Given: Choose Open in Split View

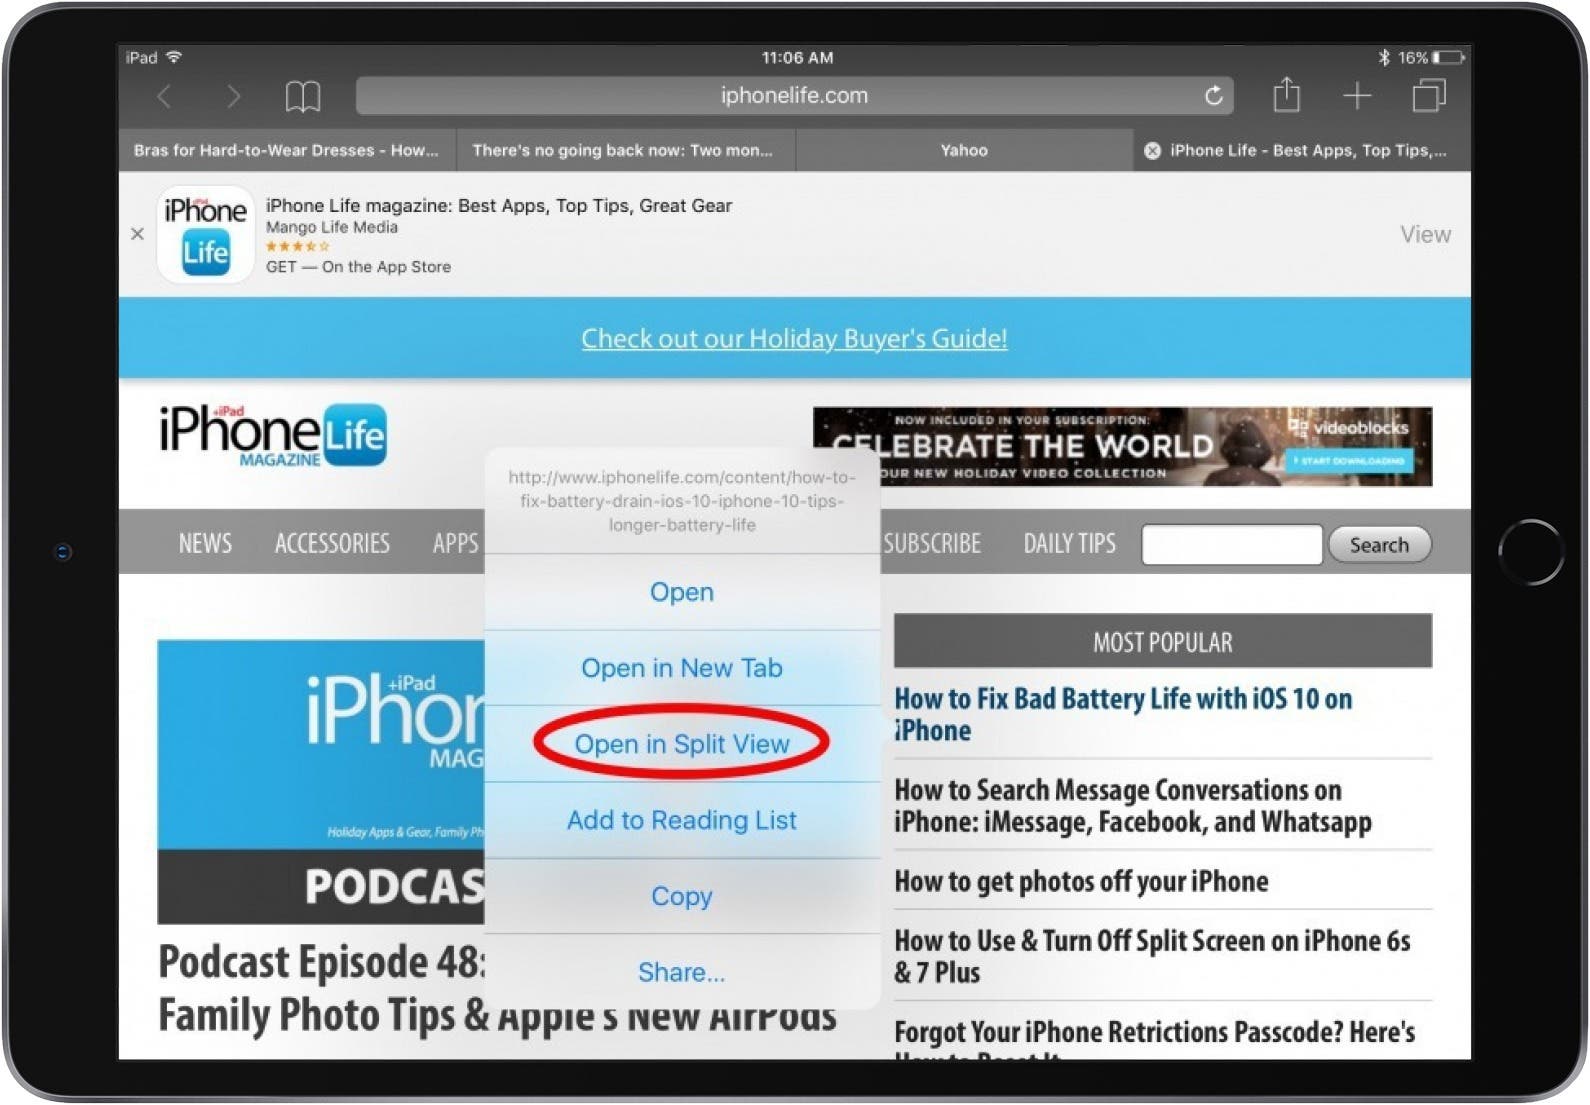Looking at the screenshot, I should (x=682, y=744).
